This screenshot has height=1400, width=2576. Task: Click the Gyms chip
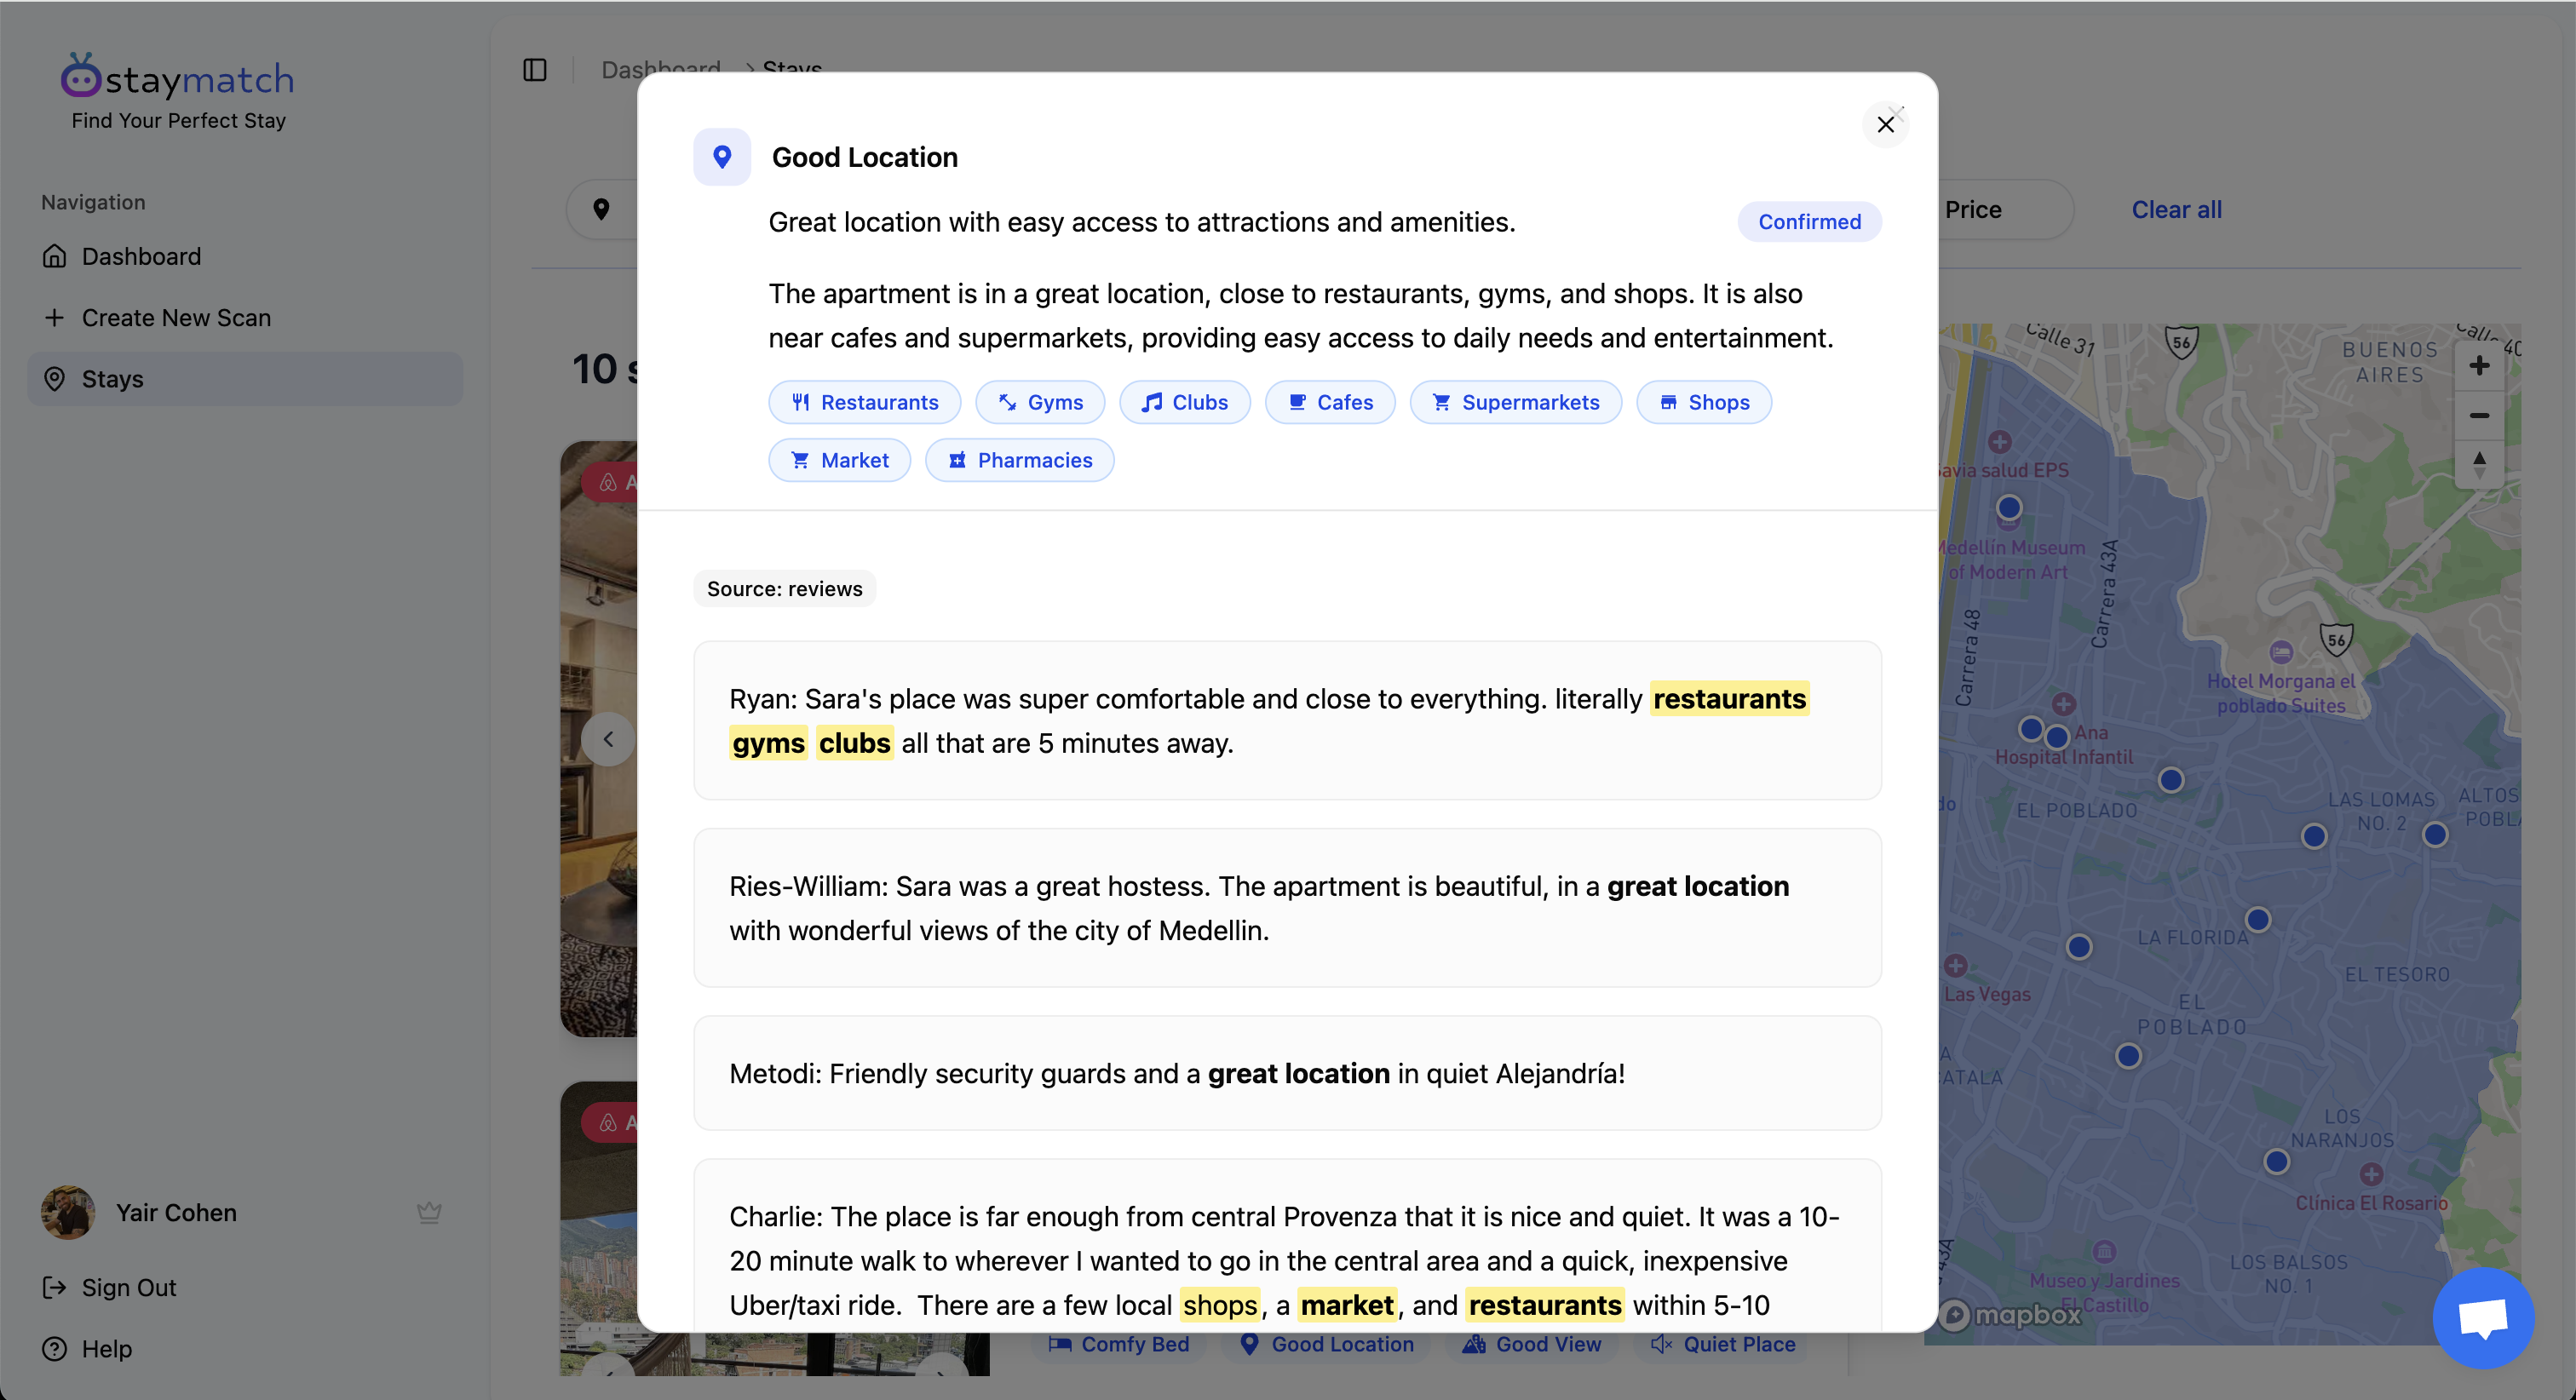(1040, 402)
